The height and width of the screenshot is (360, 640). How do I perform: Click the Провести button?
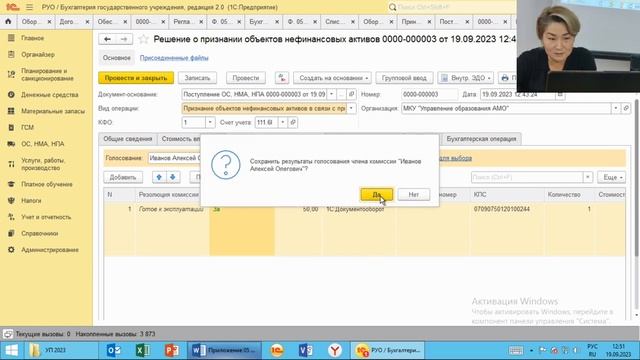[246, 78]
